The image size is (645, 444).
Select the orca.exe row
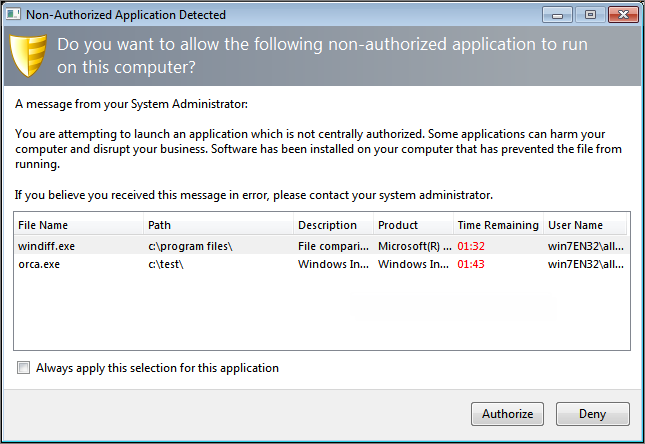click(42, 264)
